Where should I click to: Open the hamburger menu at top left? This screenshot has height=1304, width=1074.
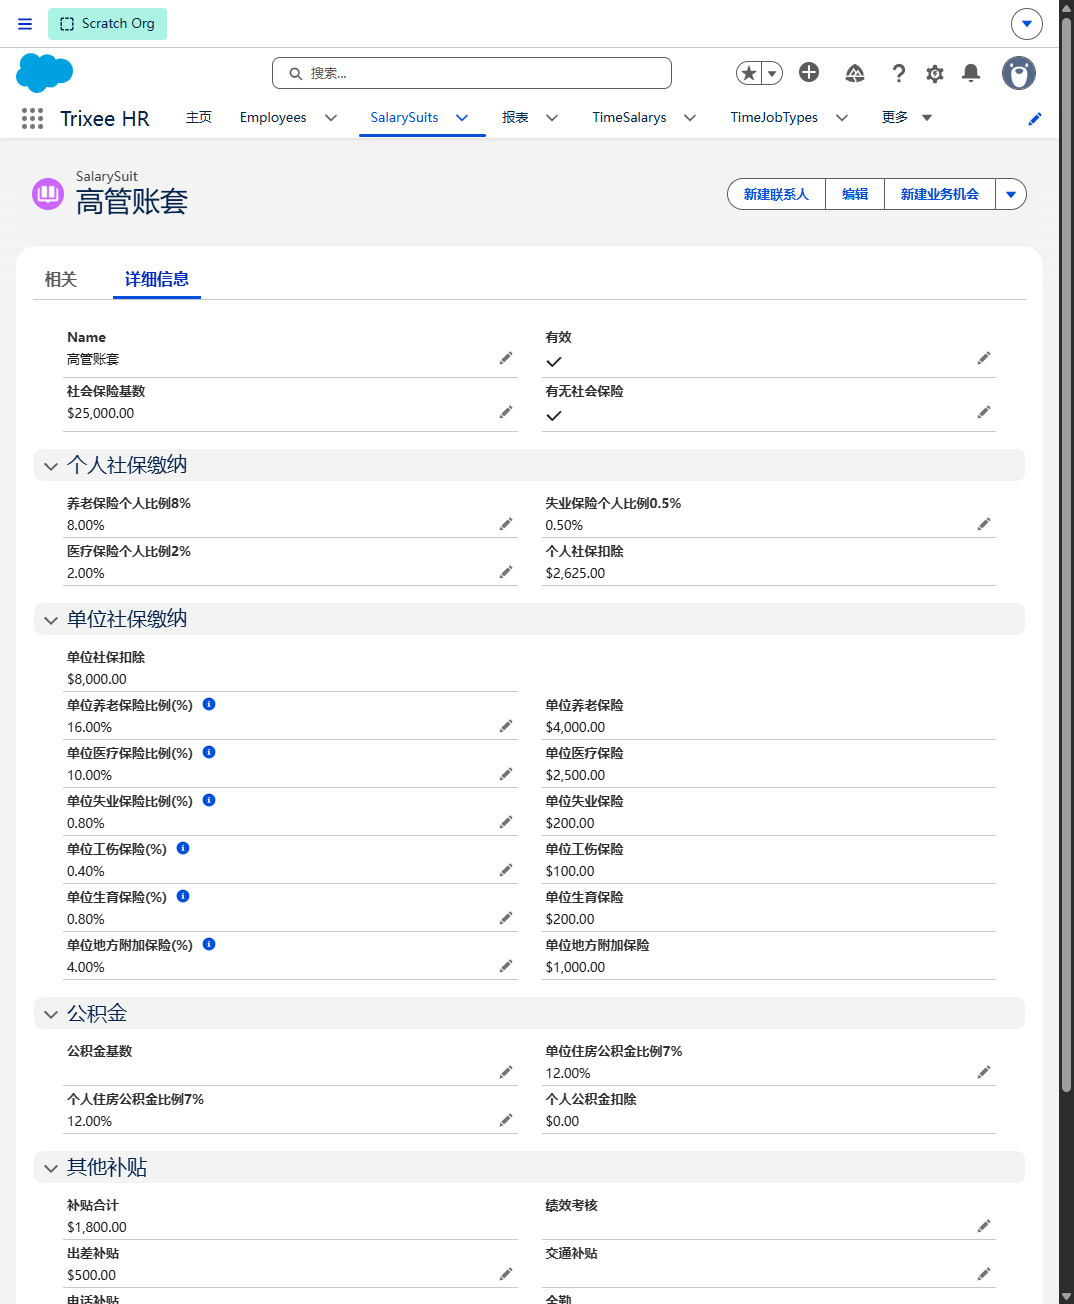point(25,24)
